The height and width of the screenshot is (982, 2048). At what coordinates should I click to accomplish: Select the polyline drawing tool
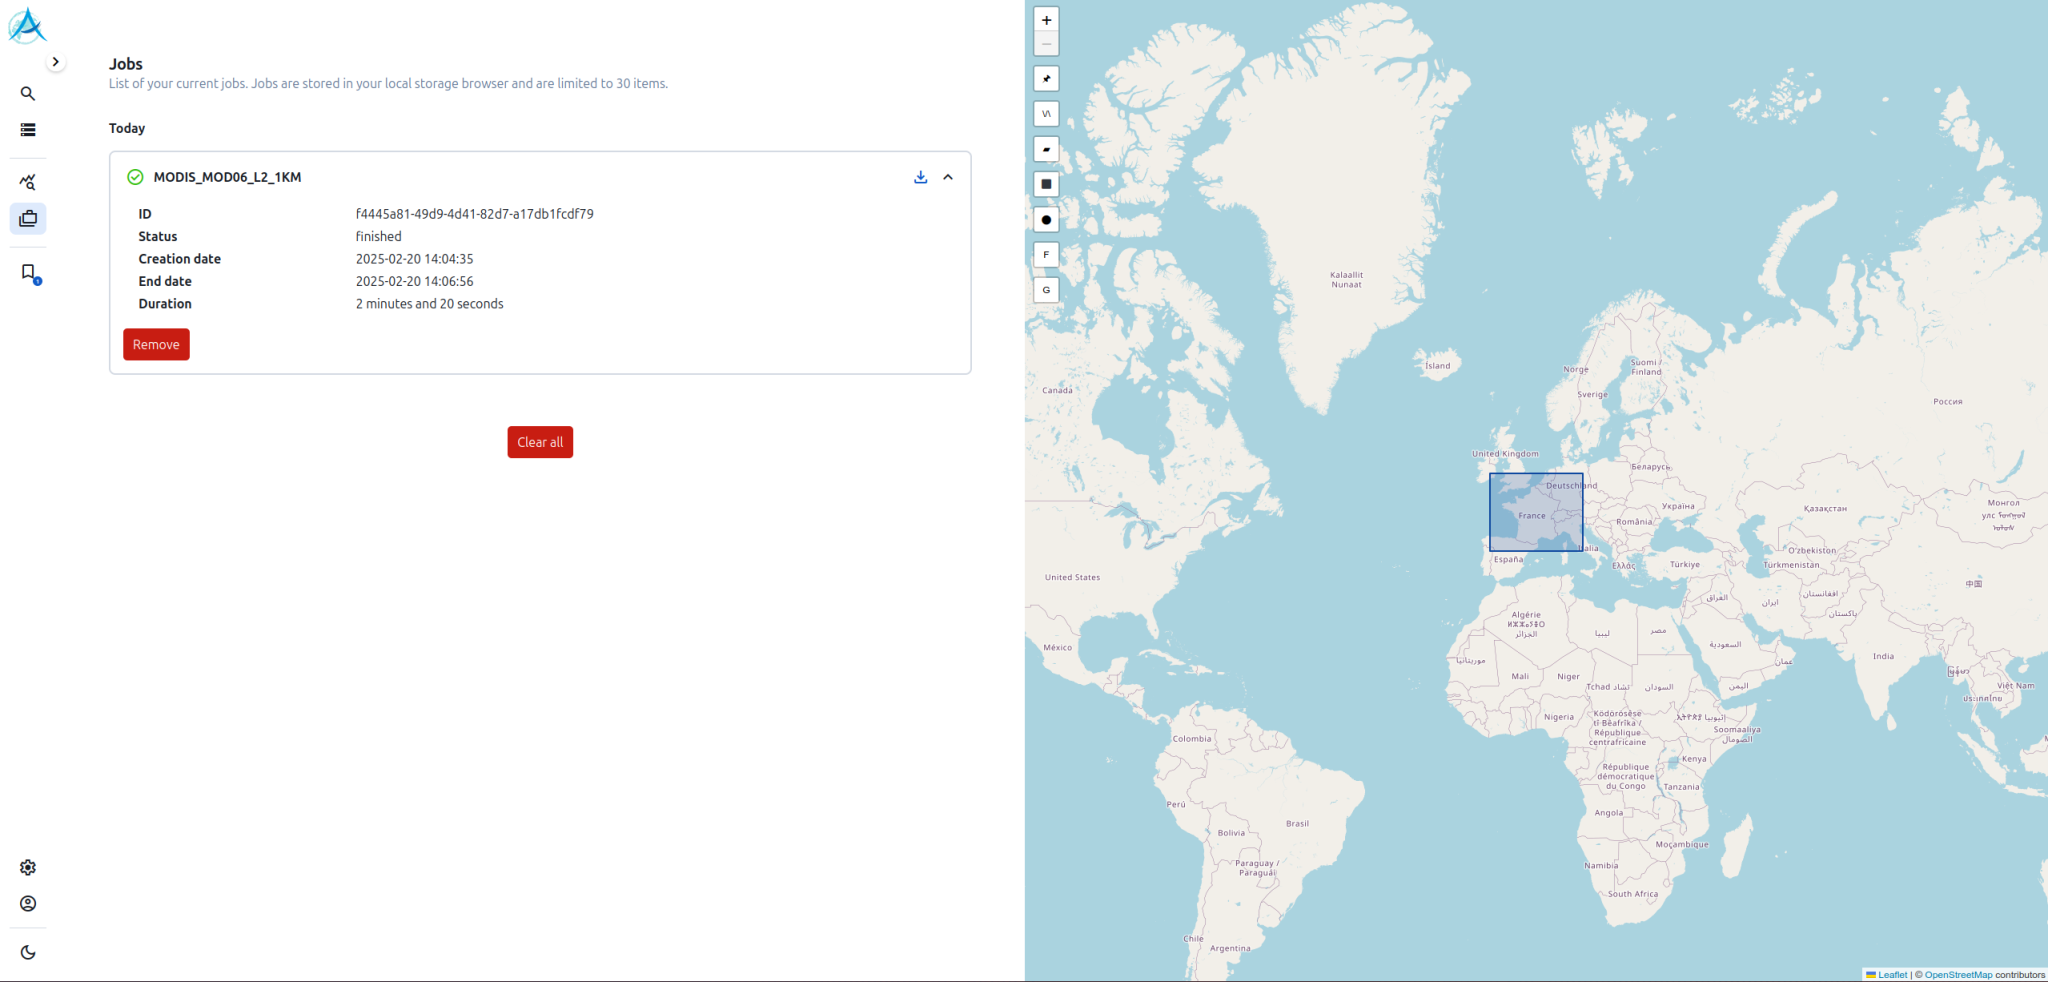(x=1046, y=114)
